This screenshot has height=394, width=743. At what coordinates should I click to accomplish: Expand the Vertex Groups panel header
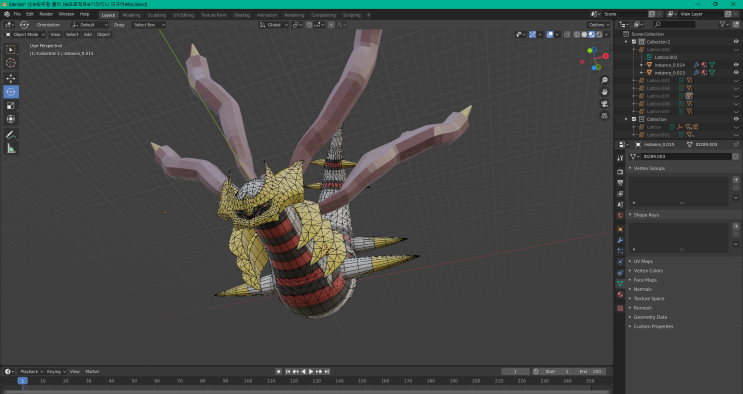click(649, 168)
